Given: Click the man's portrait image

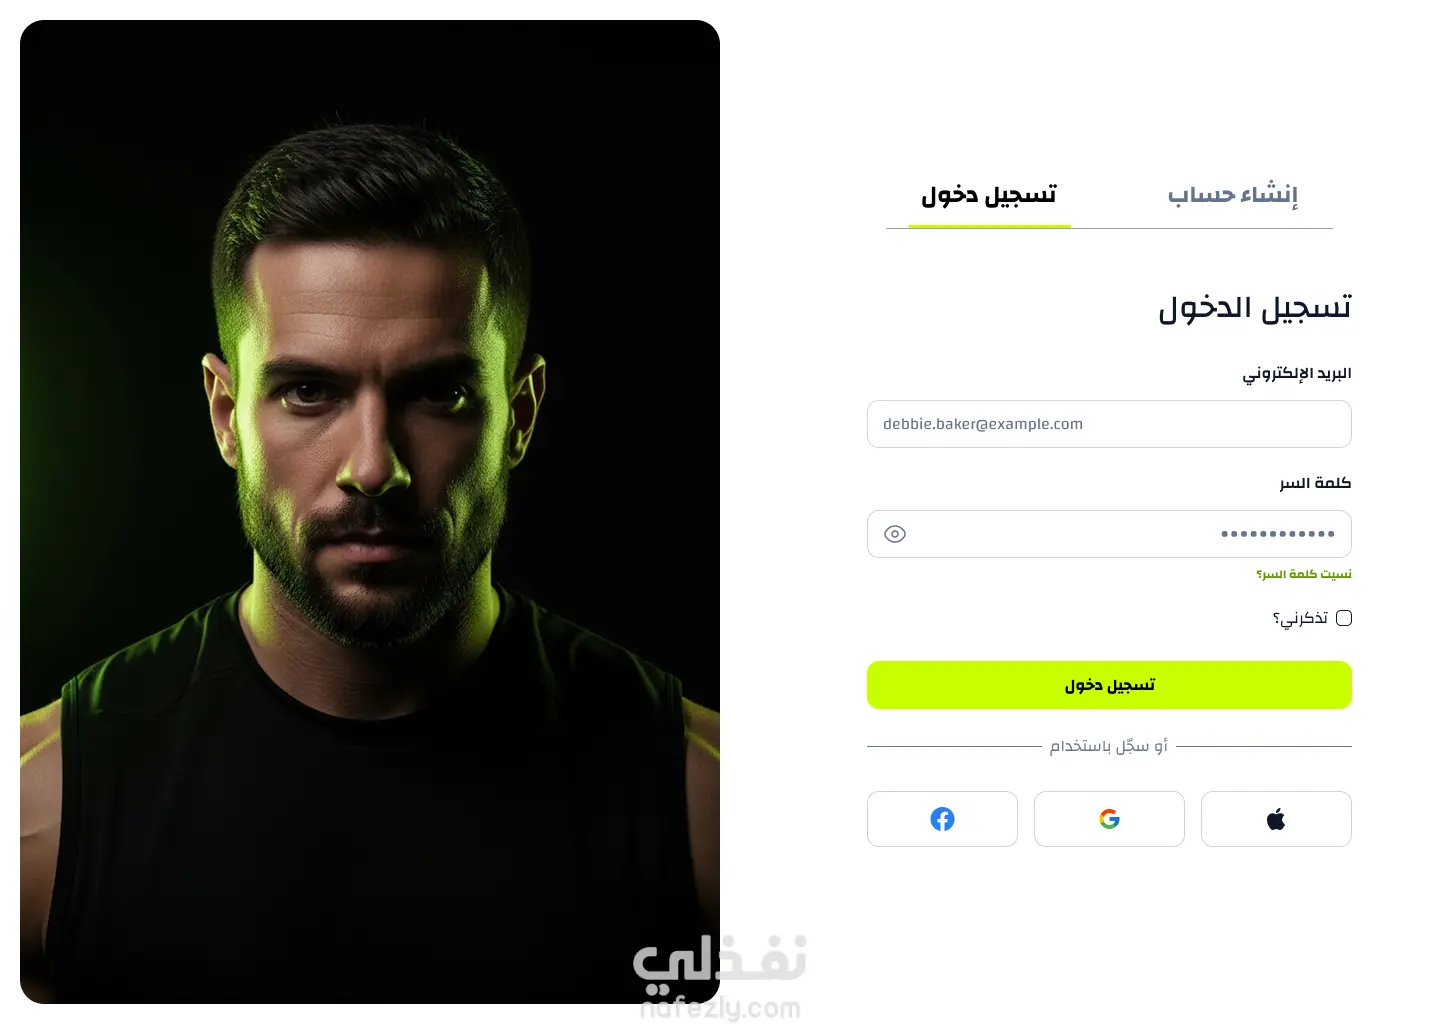Looking at the screenshot, I should (370, 512).
